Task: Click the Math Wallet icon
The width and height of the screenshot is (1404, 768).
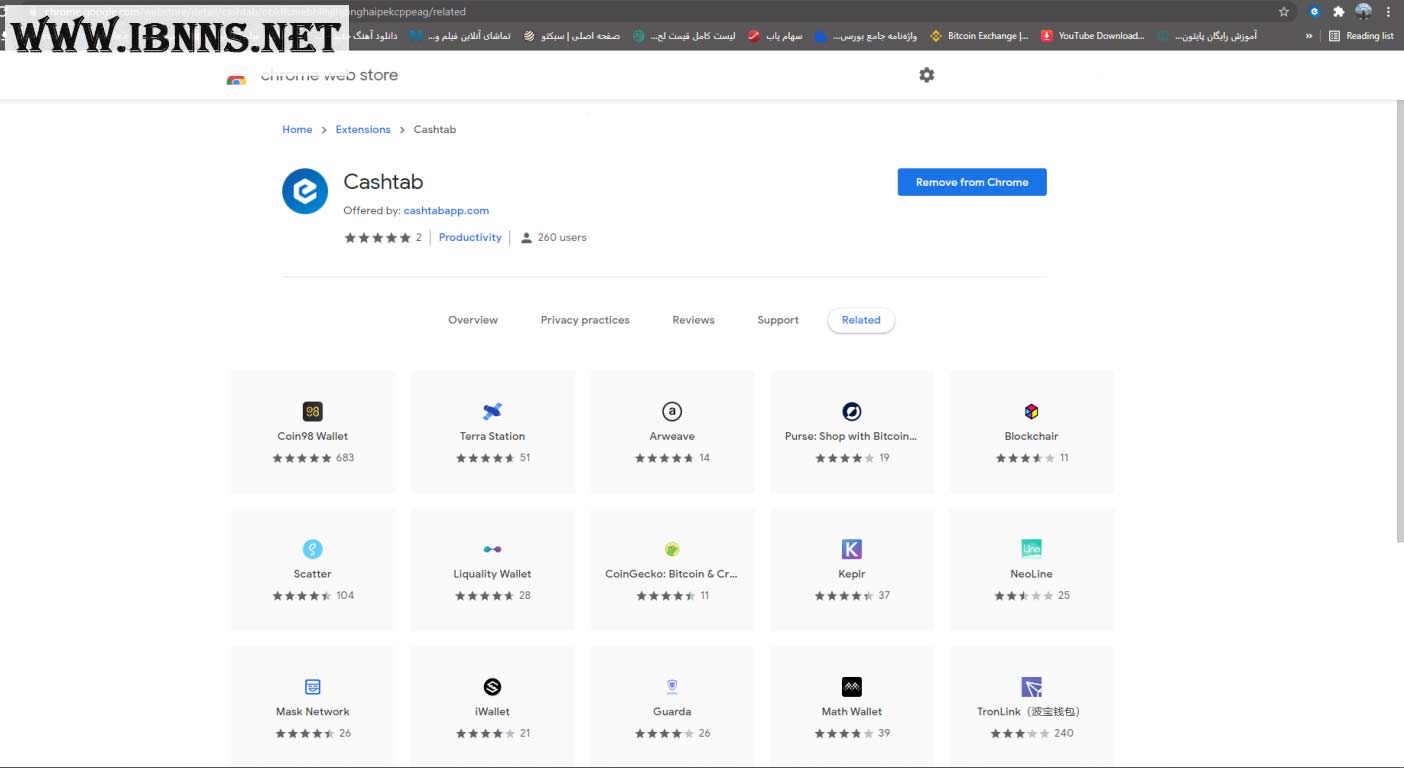Action: tap(852, 687)
